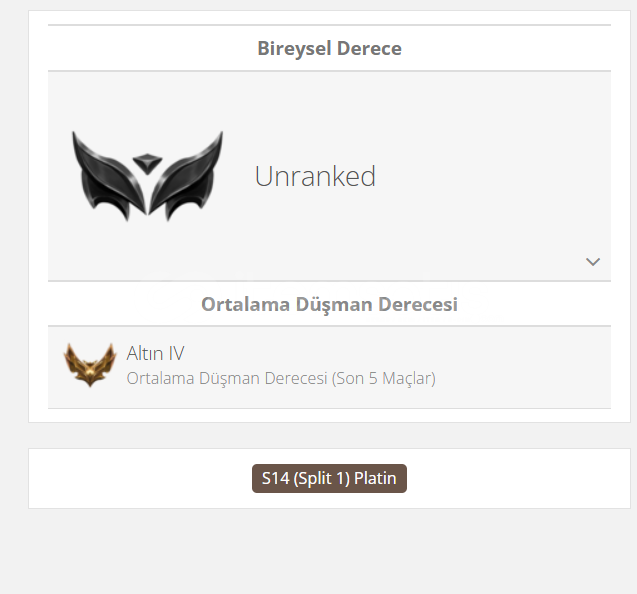Screen dimensions: 637x594
Task: Click the word Platin in season badge
Action: pyautogui.click(x=375, y=478)
